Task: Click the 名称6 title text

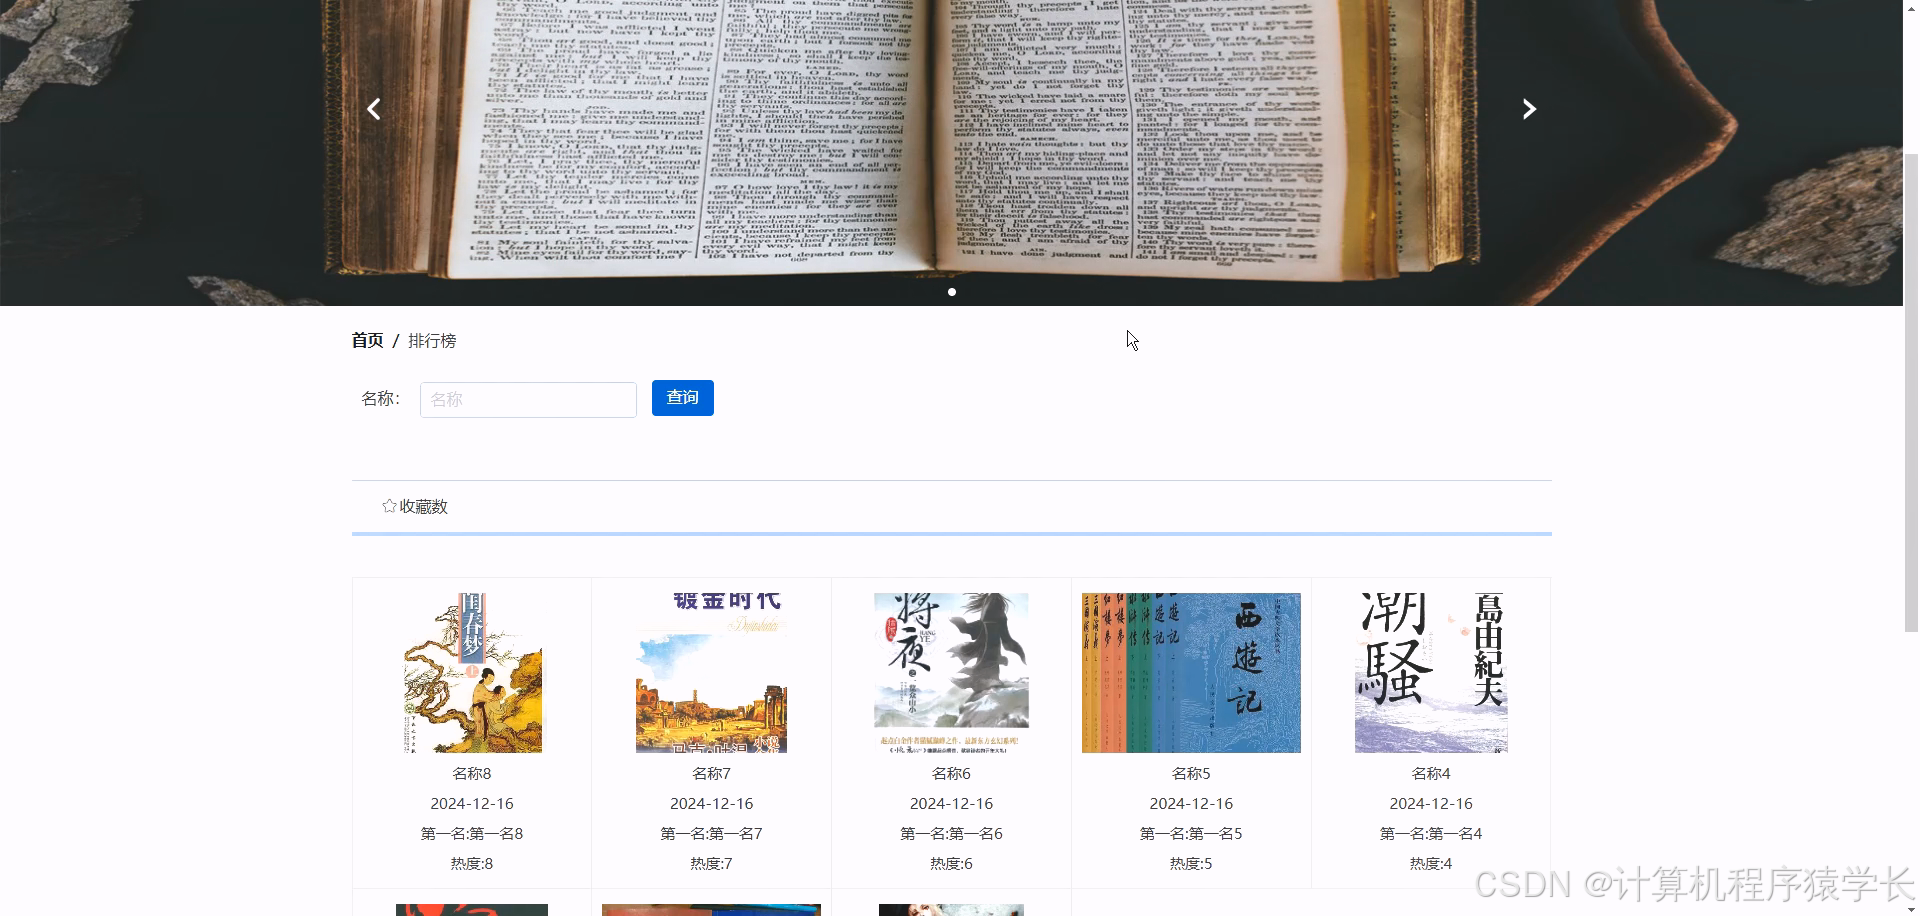Action: (951, 773)
